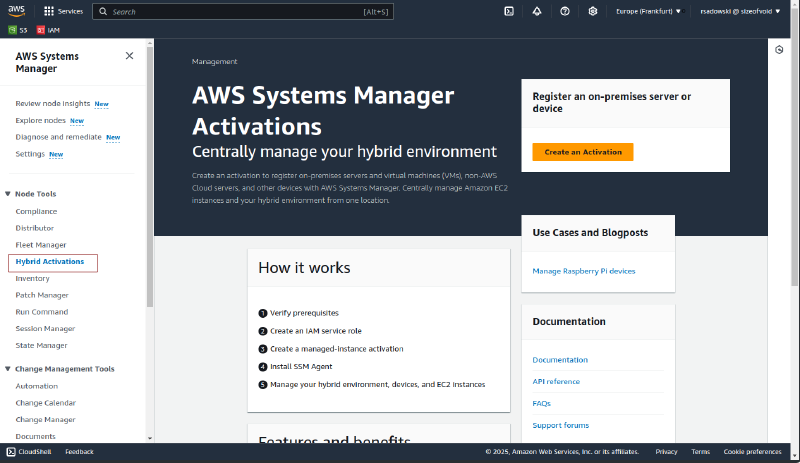
Task: Open the Manage Raspberry Pi devices link
Action: point(583,271)
